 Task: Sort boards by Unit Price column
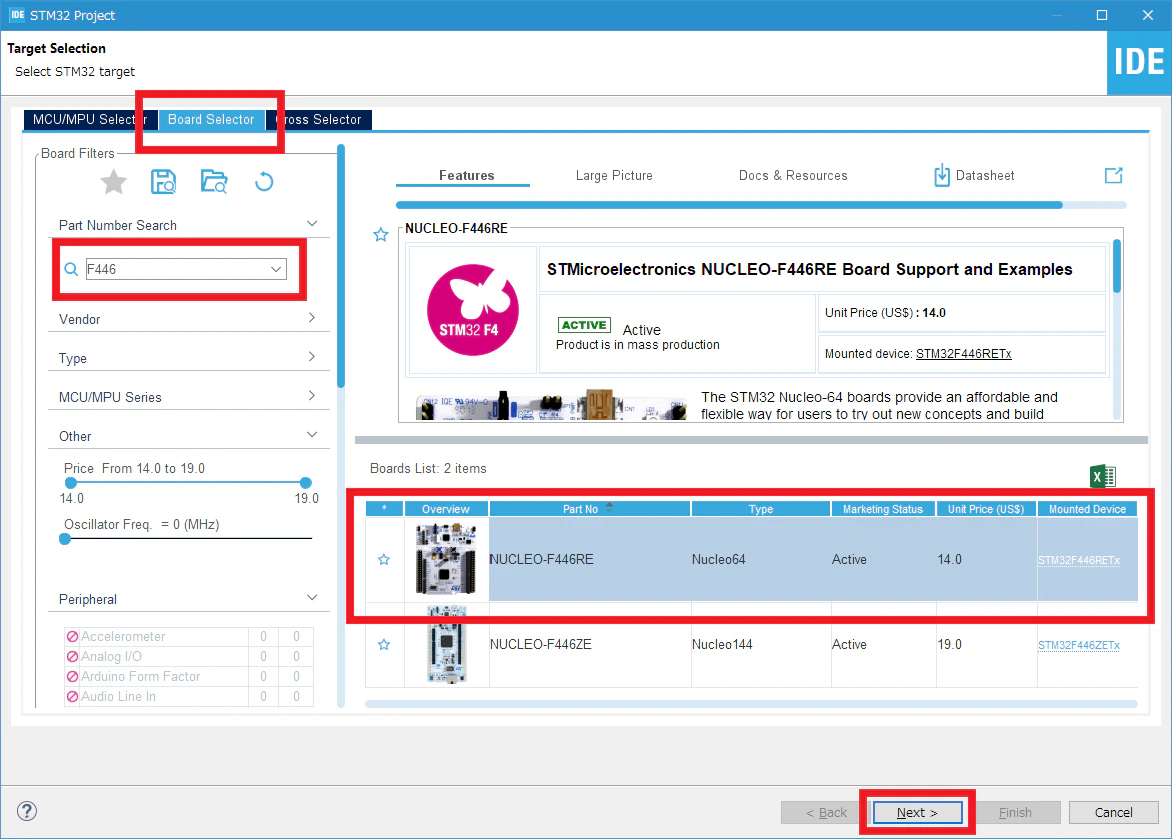[x=986, y=509]
